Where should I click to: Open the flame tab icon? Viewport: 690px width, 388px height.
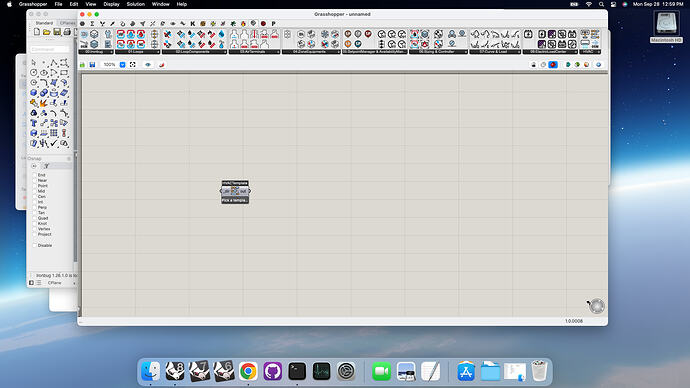243,24
